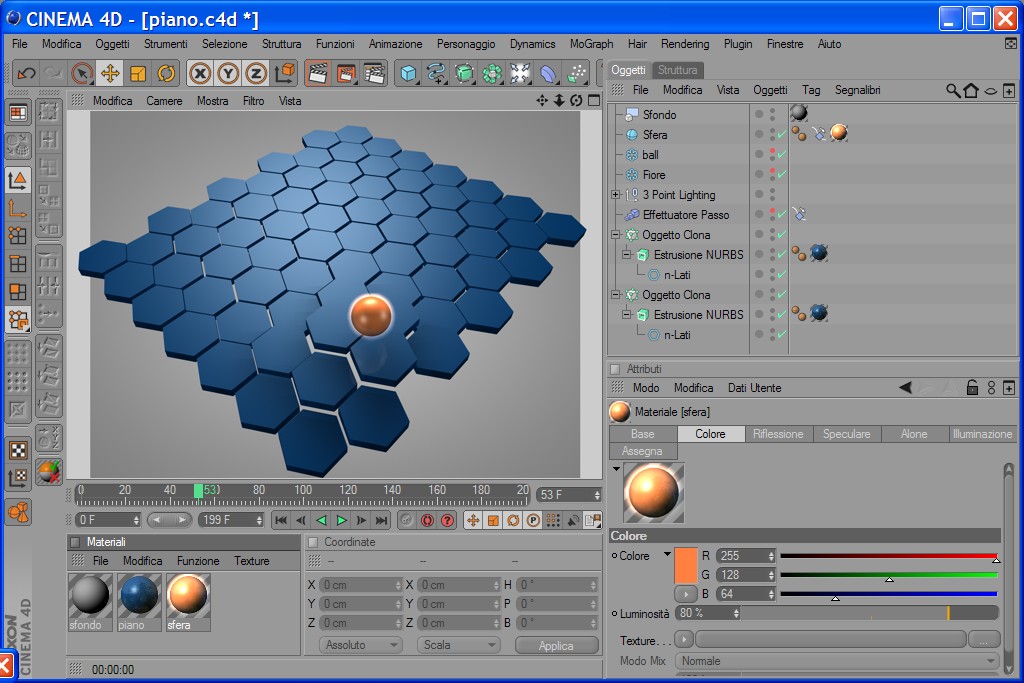
Task: Open the MoGraph menu
Action: click(591, 44)
